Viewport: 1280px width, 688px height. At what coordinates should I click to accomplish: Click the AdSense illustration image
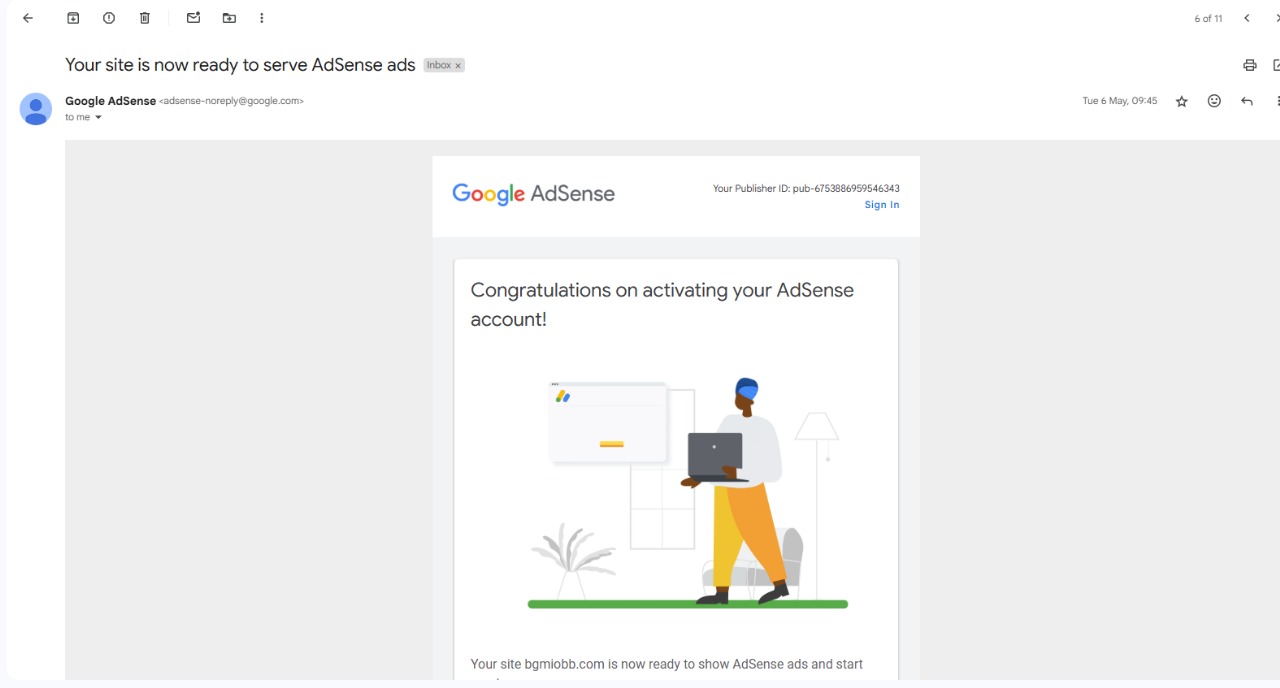point(688,492)
